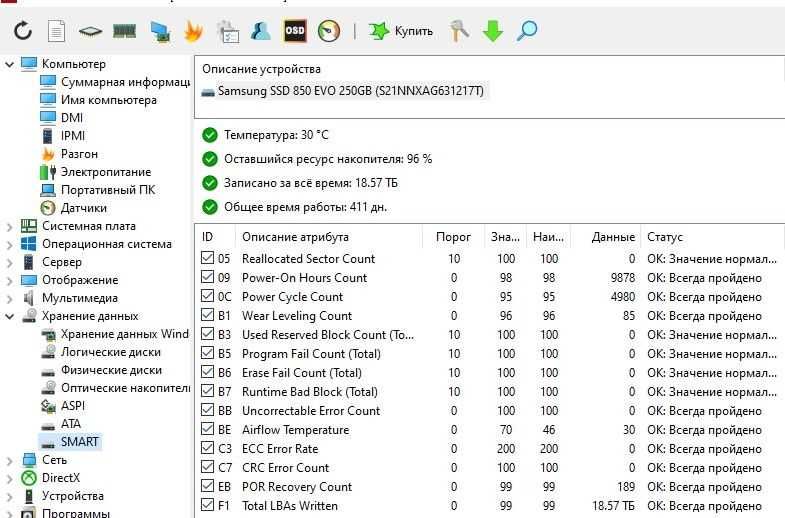The width and height of the screenshot is (785, 518).
Task: Click the network monitor toolbar icon
Action: [160, 32]
